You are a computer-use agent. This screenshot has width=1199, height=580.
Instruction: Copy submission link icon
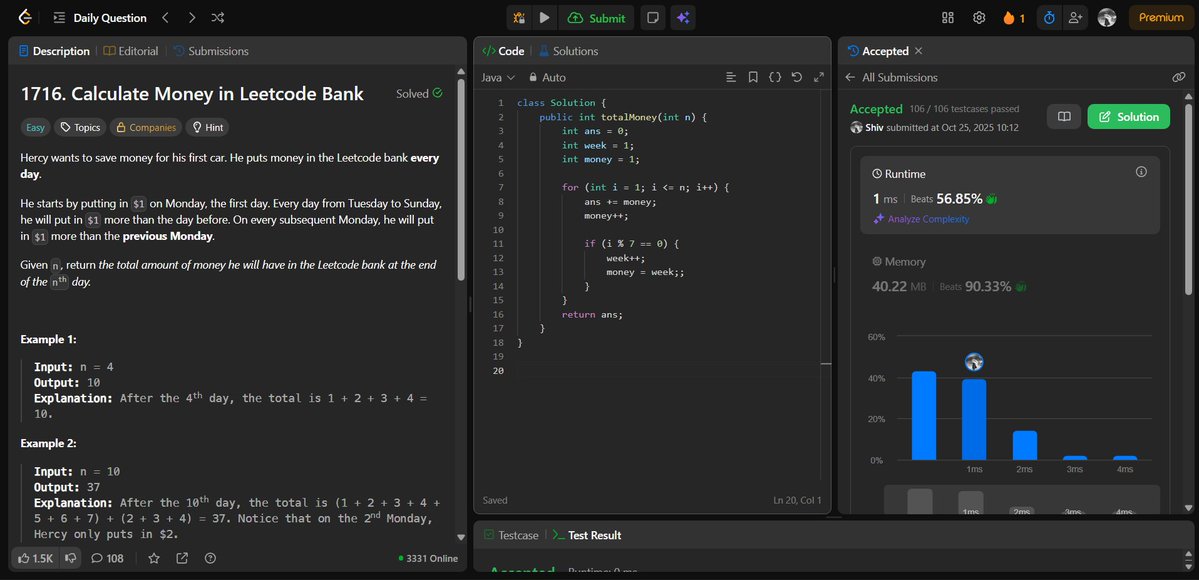[x=1178, y=77]
